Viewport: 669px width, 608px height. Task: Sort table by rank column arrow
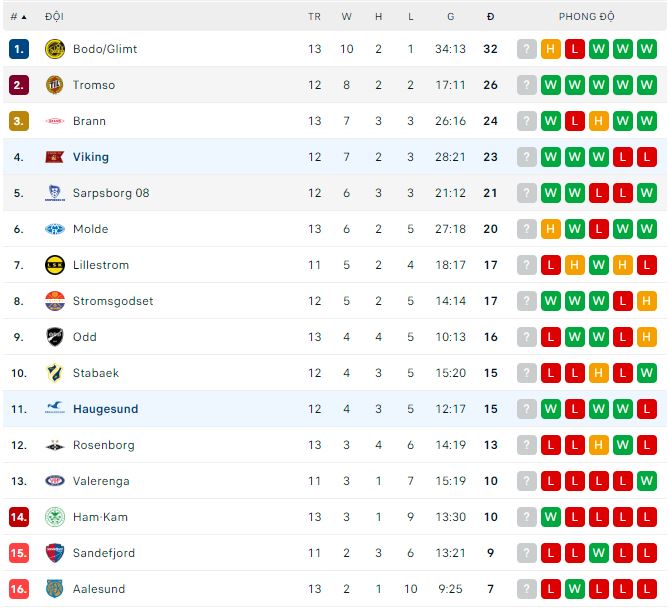tap(23, 17)
